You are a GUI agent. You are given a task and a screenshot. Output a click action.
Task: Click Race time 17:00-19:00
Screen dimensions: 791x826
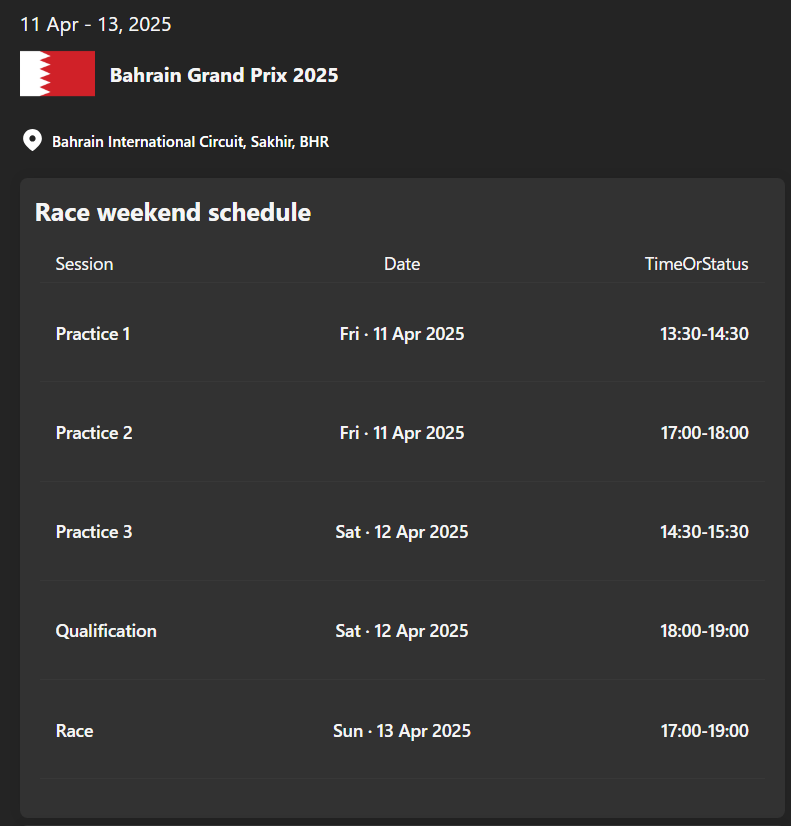[x=705, y=731]
